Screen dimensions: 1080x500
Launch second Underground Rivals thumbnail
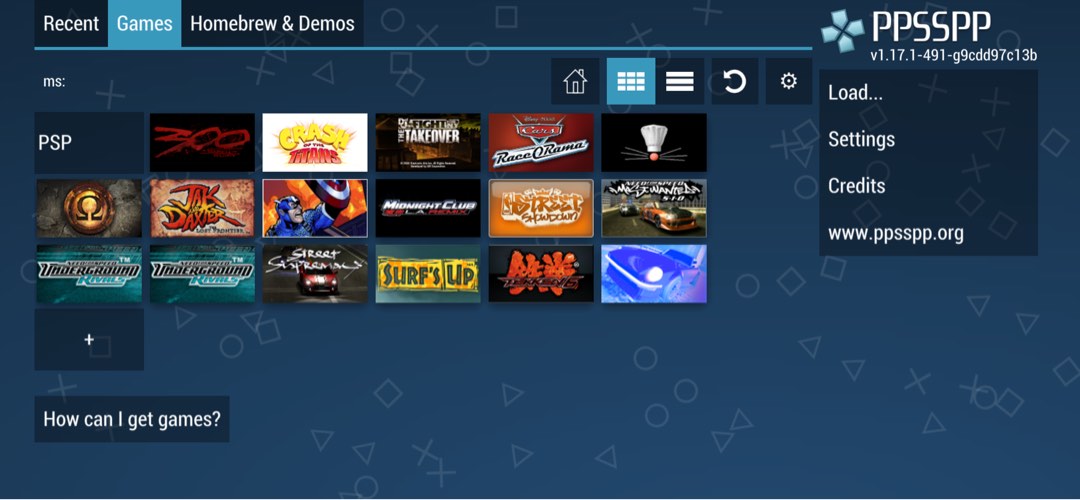202,273
